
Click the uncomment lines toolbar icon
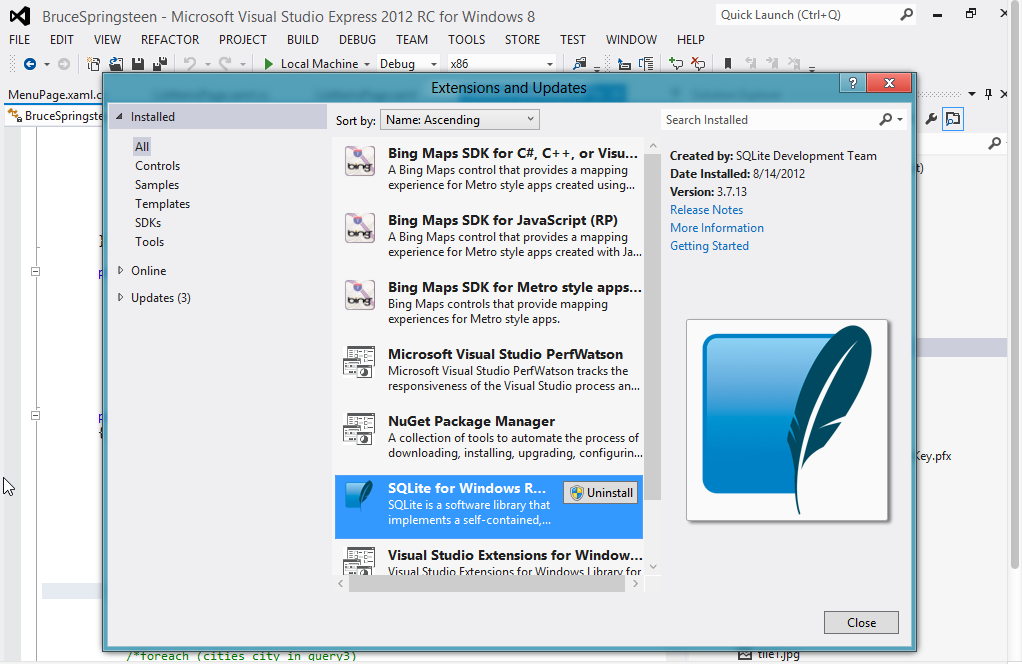point(698,64)
